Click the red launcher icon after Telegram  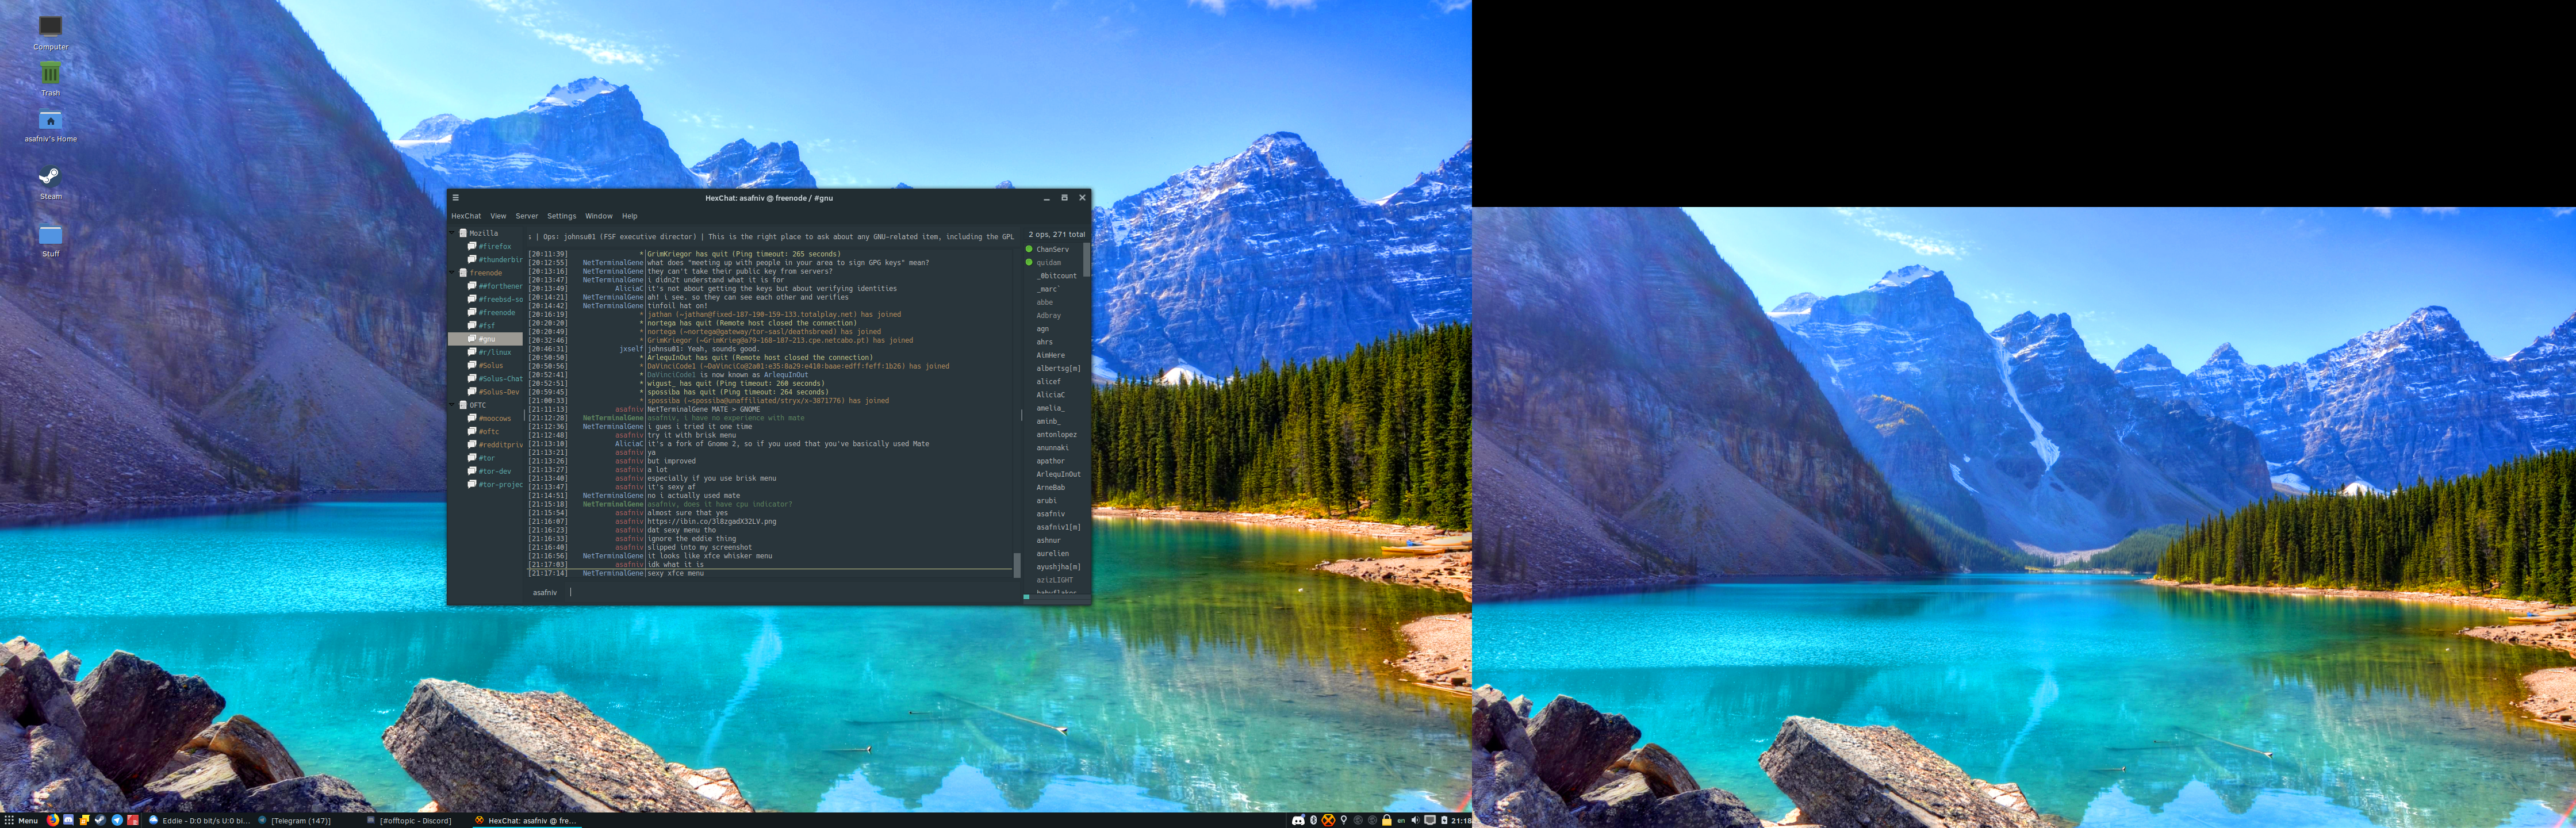(133, 820)
